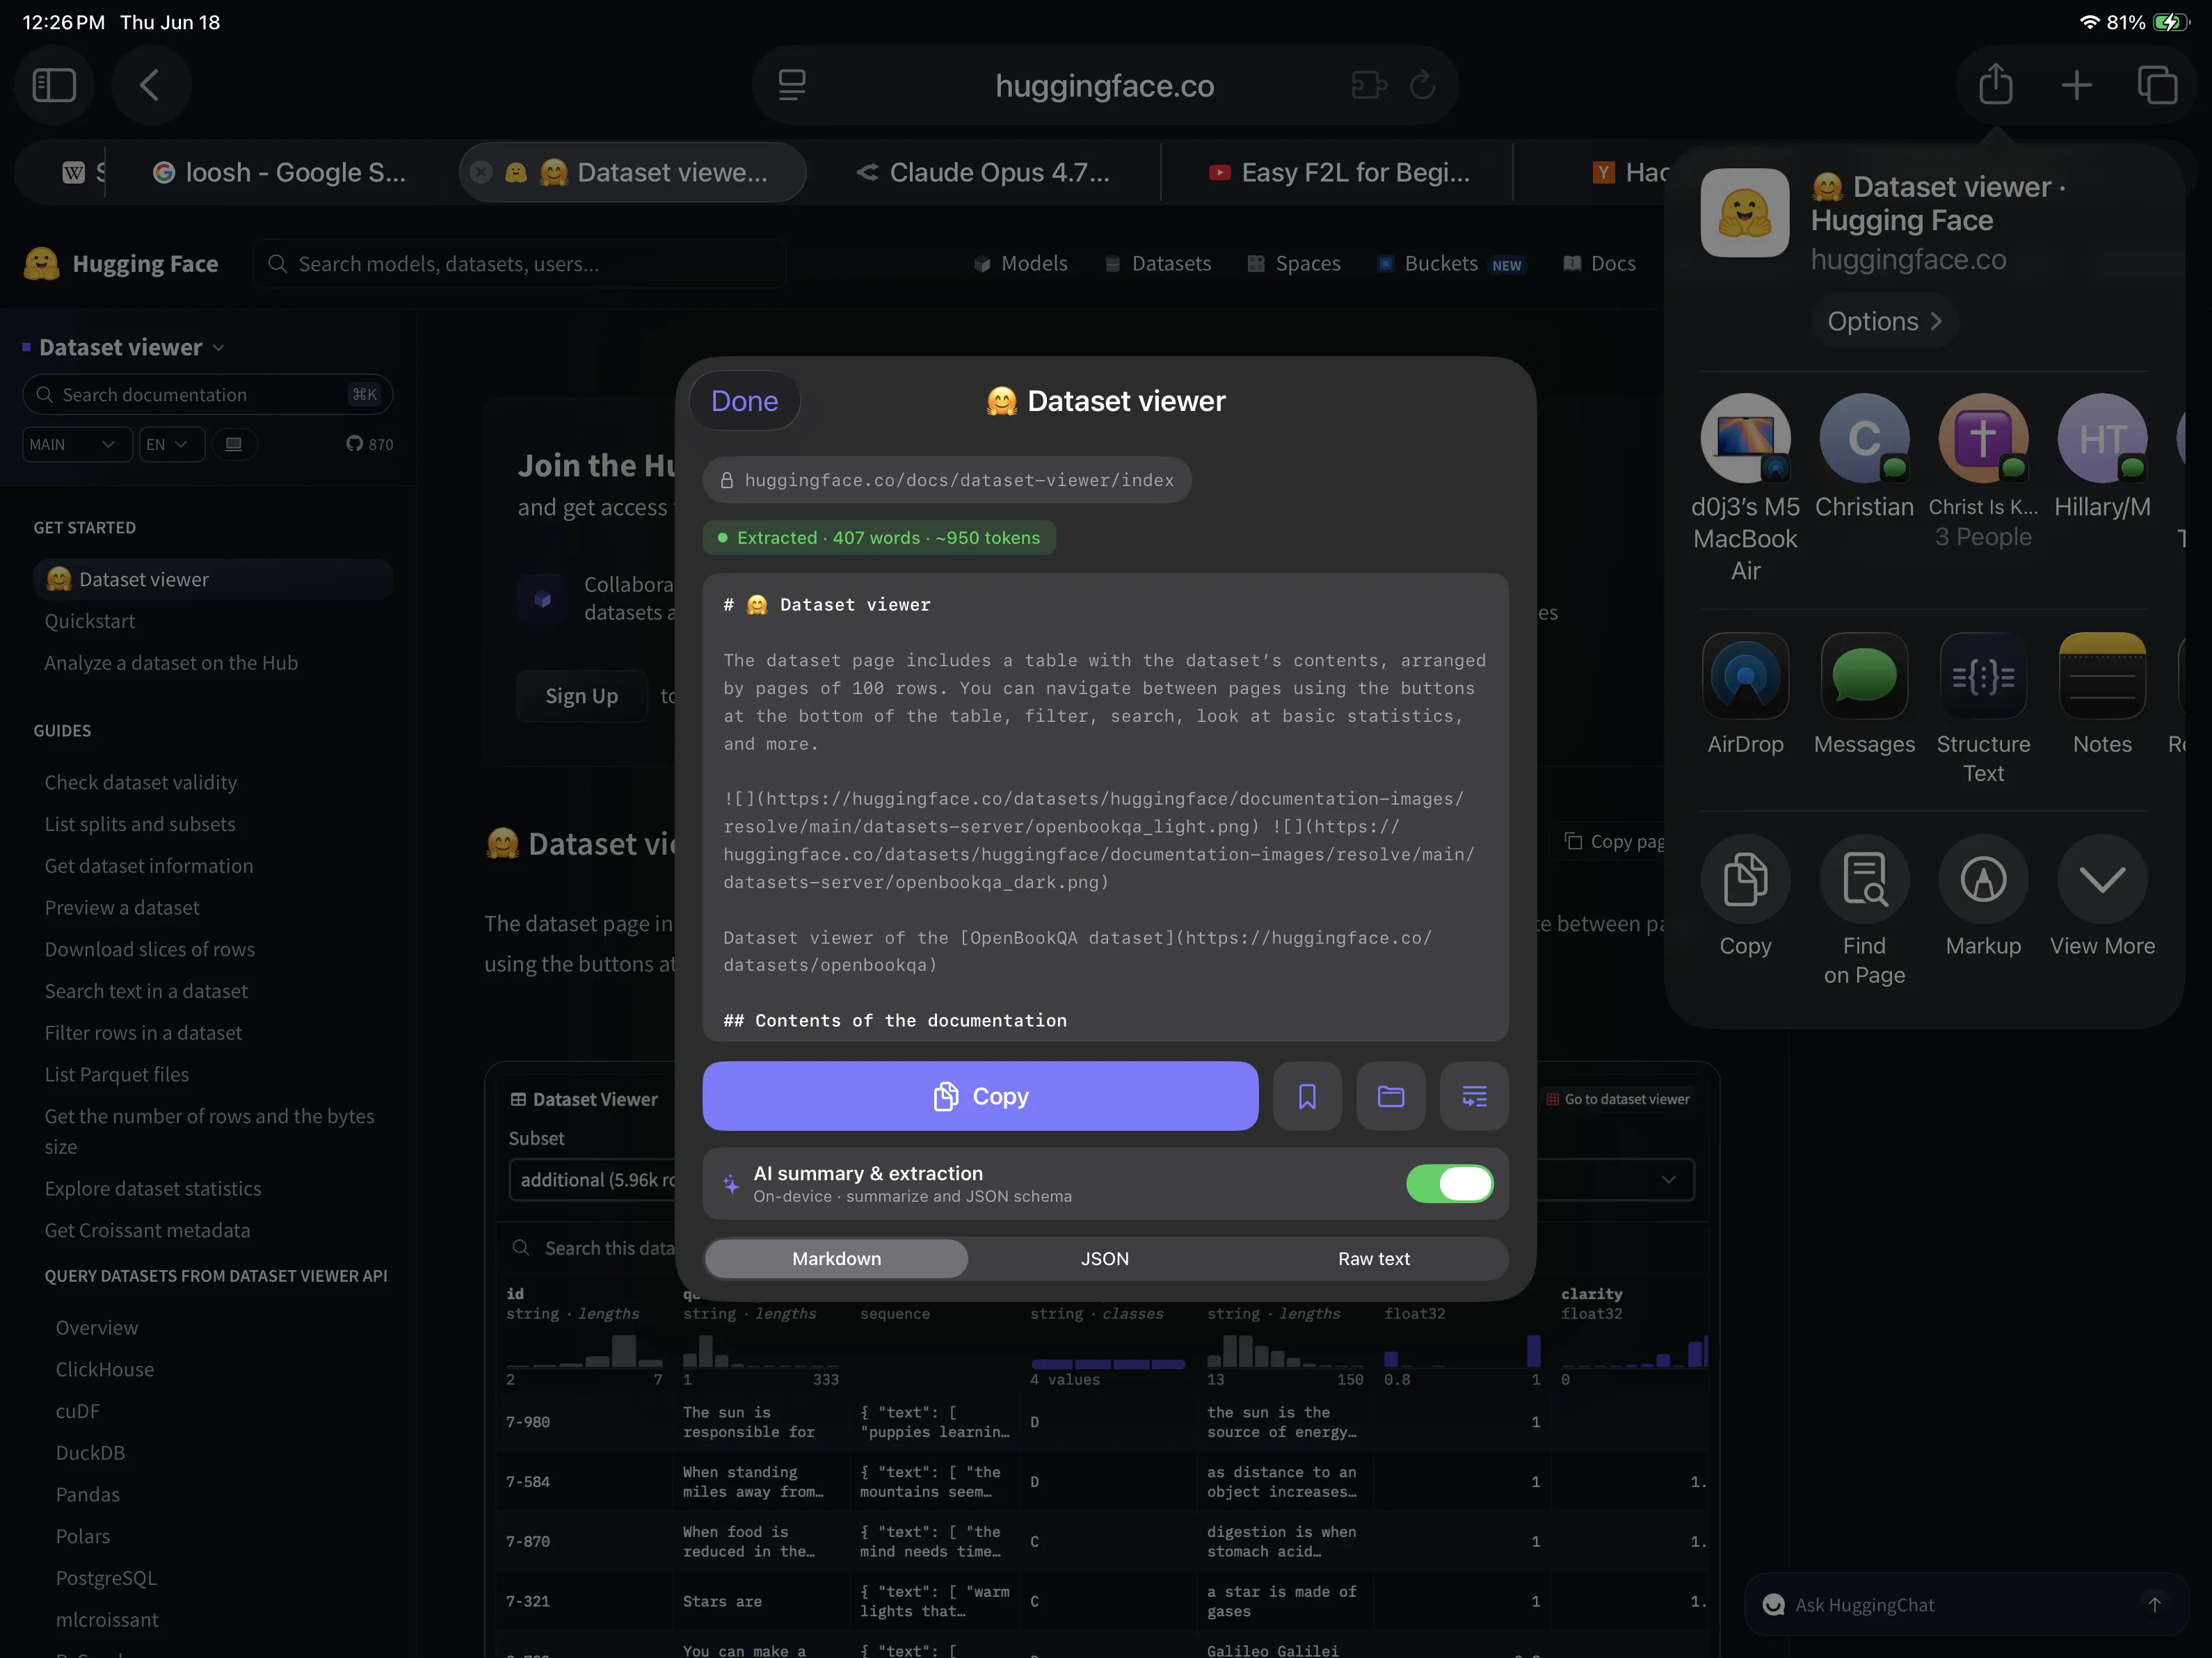Image resolution: width=2212 pixels, height=1658 pixels.
Task: Switch to Claude Opus 4.7 tab
Action: pos(983,172)
